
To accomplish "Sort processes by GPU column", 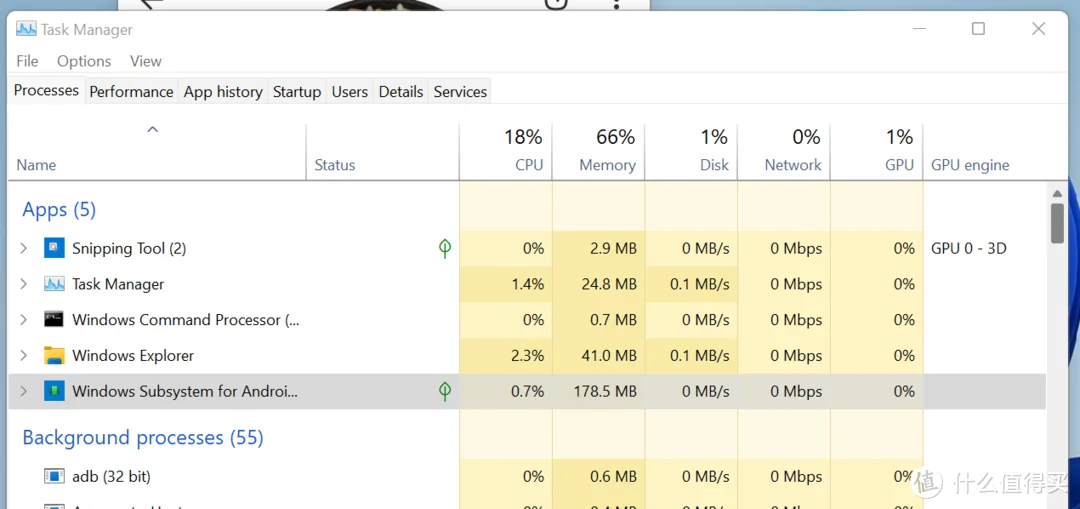I will tap(877, 152).
